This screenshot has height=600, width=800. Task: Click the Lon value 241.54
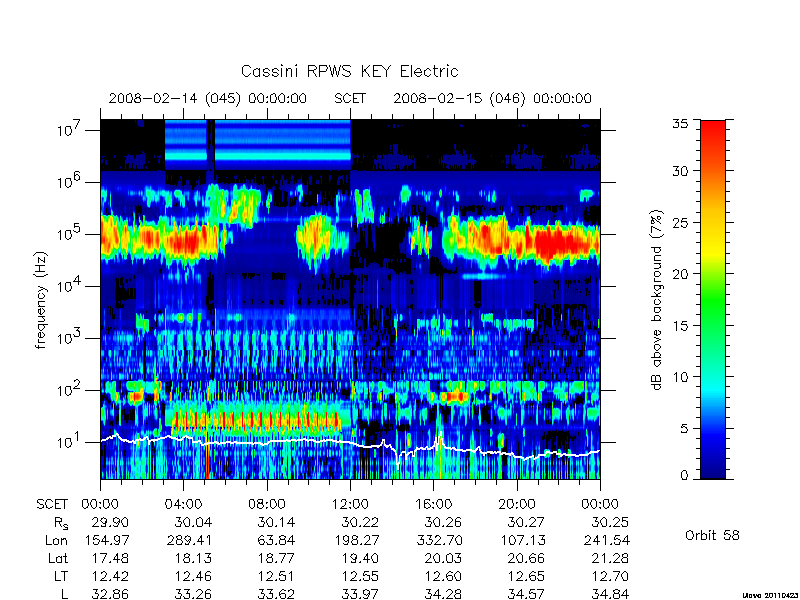point(606,540)
